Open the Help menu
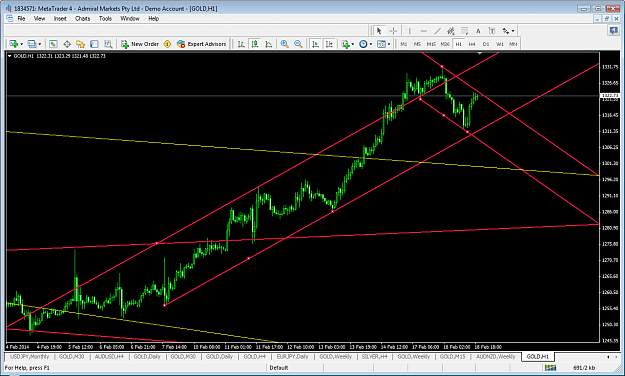The width and height of the screenshot is (625, 376). [x=153, y=18]
